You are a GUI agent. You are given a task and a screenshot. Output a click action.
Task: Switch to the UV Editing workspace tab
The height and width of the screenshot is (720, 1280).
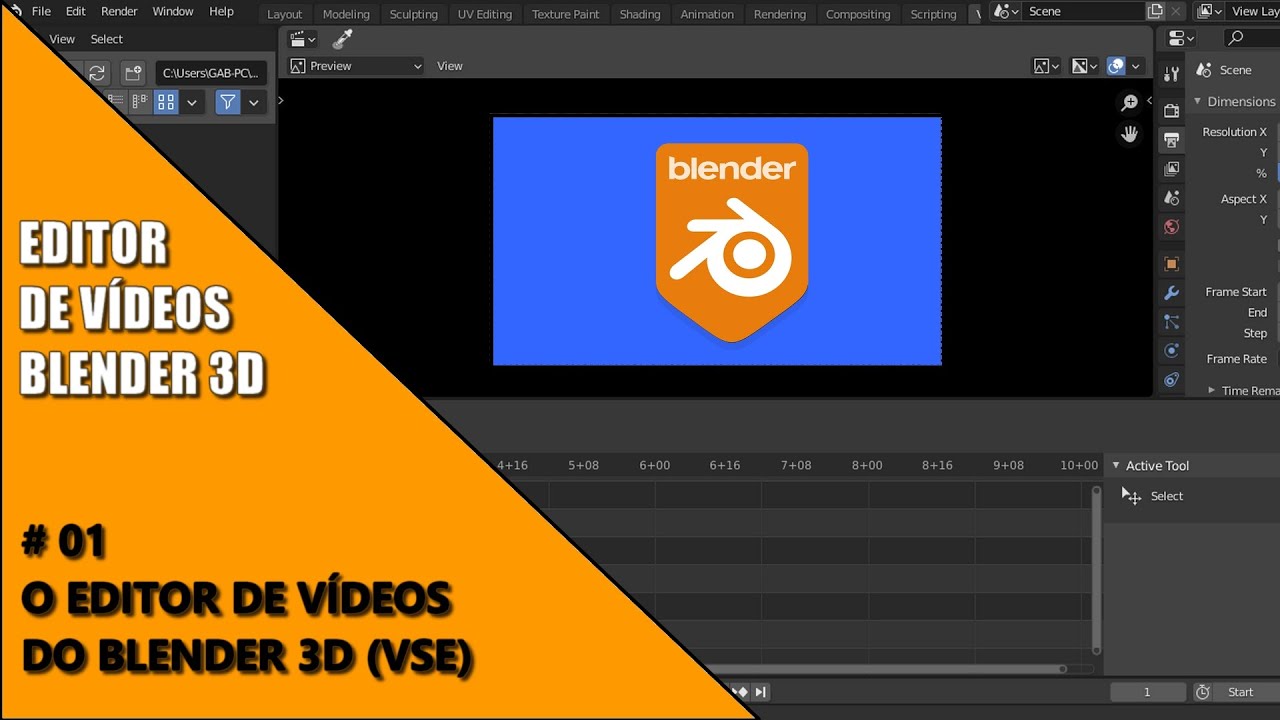coord(484,14)
